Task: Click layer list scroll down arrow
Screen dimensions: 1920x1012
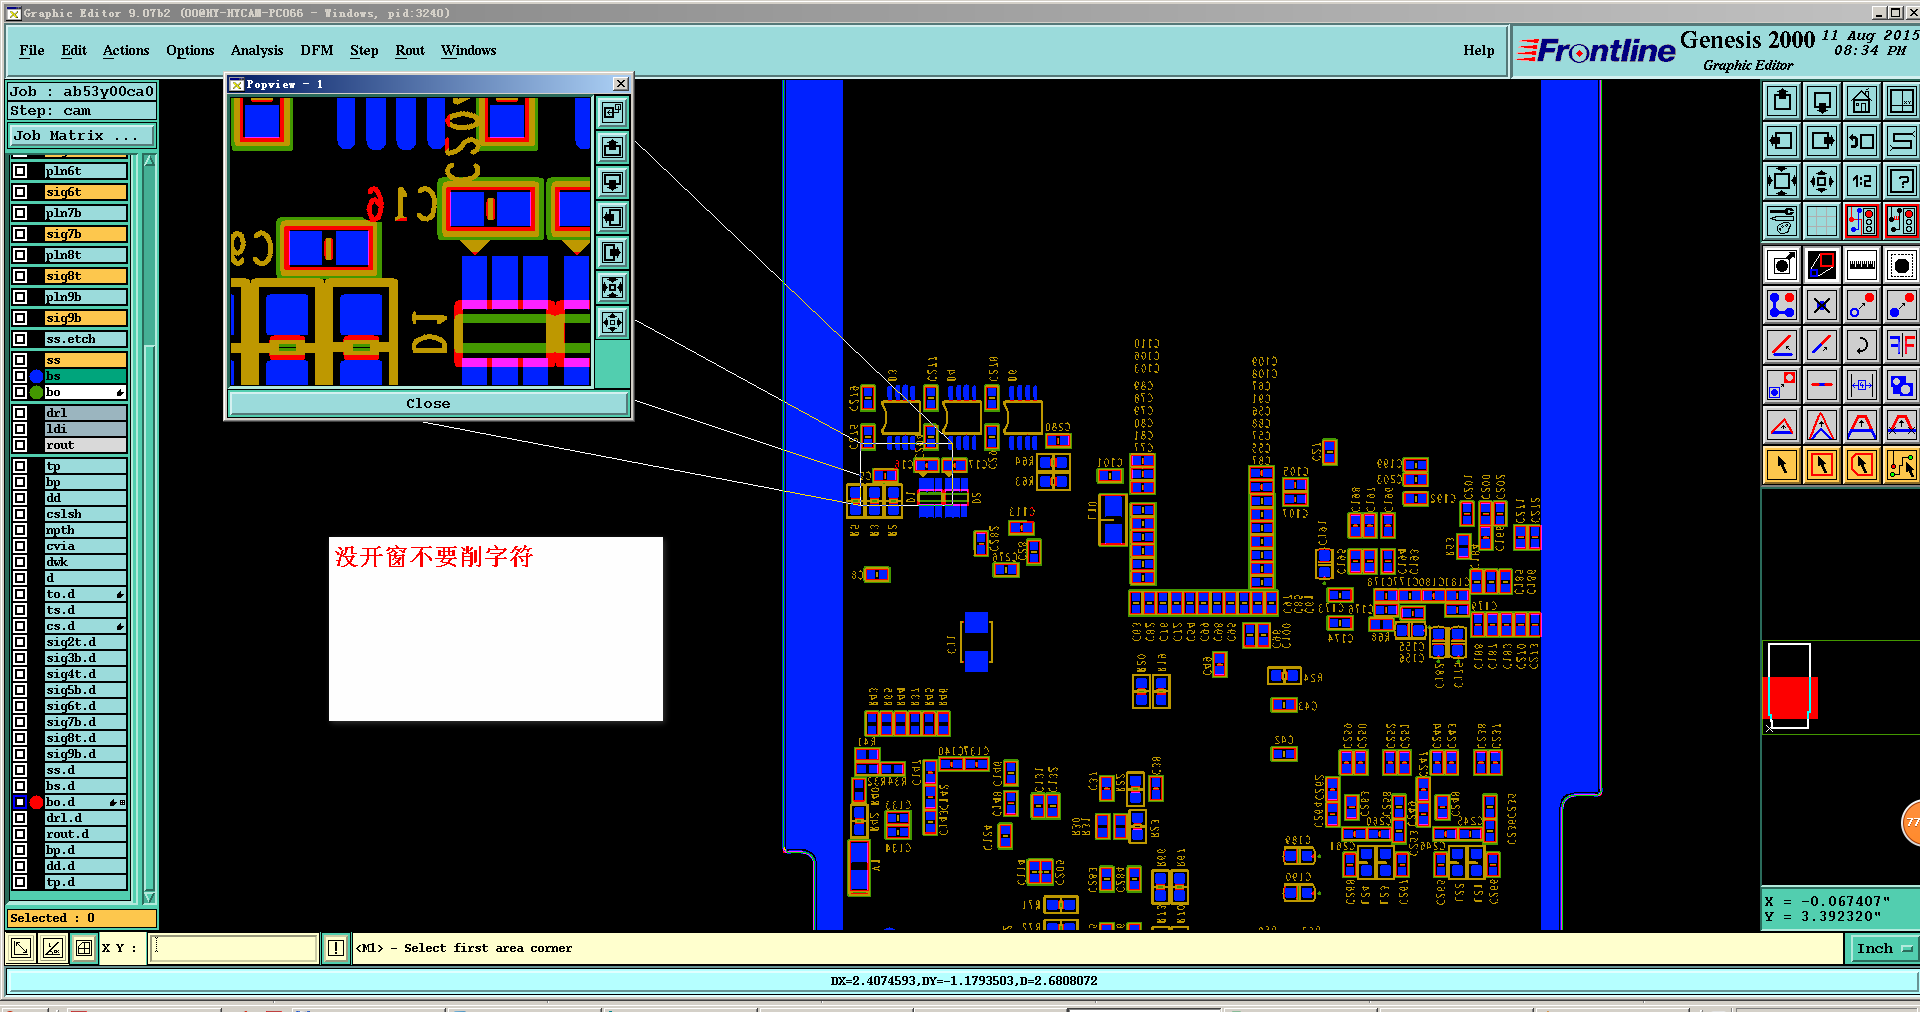Action: click(149, 897)
